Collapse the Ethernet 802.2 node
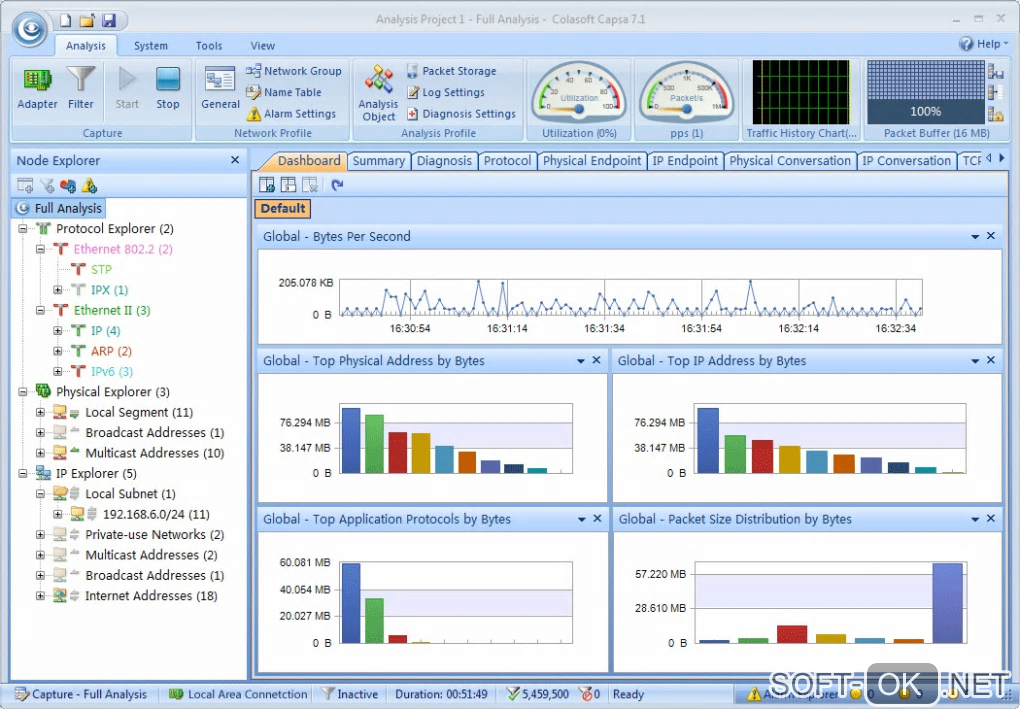 point(40,249)
